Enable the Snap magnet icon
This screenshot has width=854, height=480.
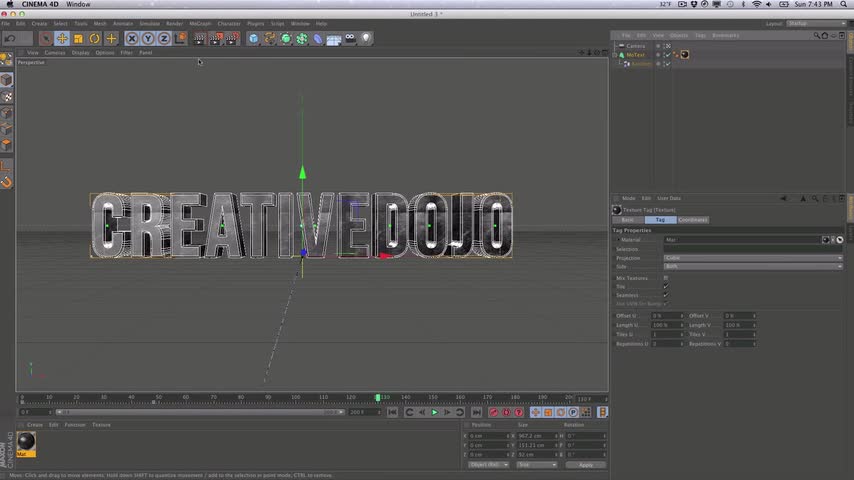7,183
